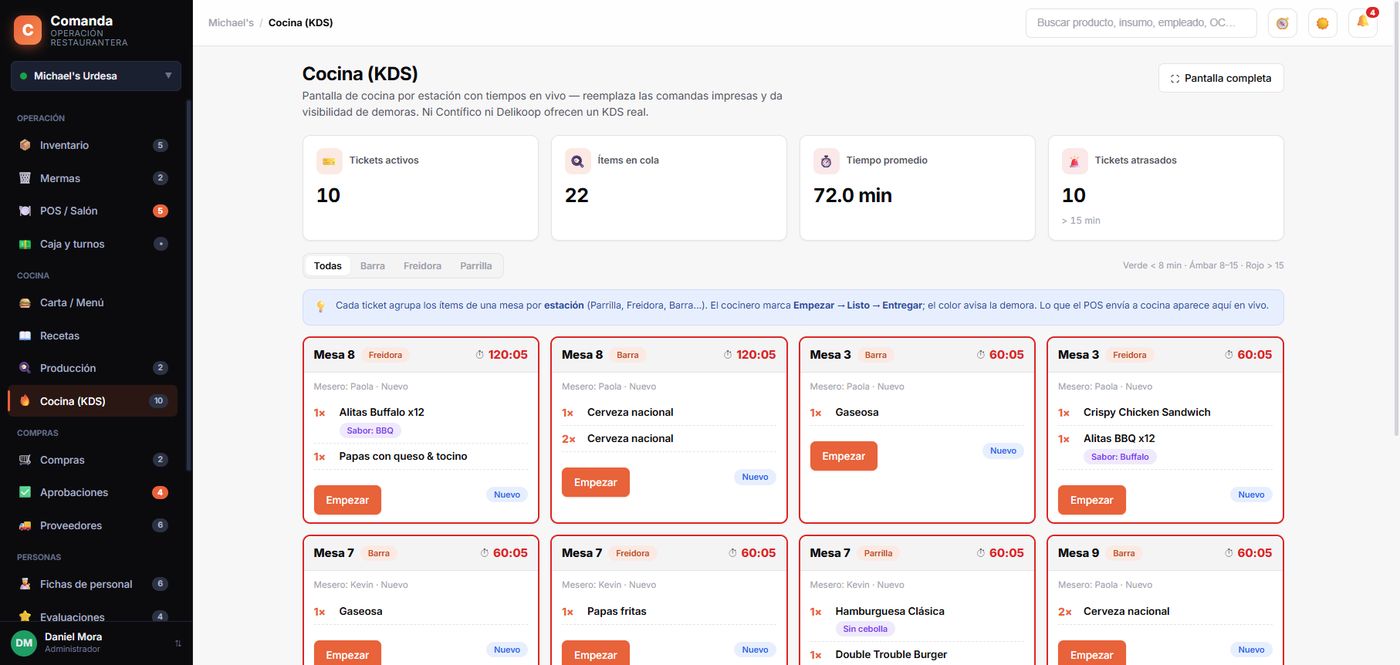
Task: Click the Daniel Mora DM avatar
Action: pos(24,643)
